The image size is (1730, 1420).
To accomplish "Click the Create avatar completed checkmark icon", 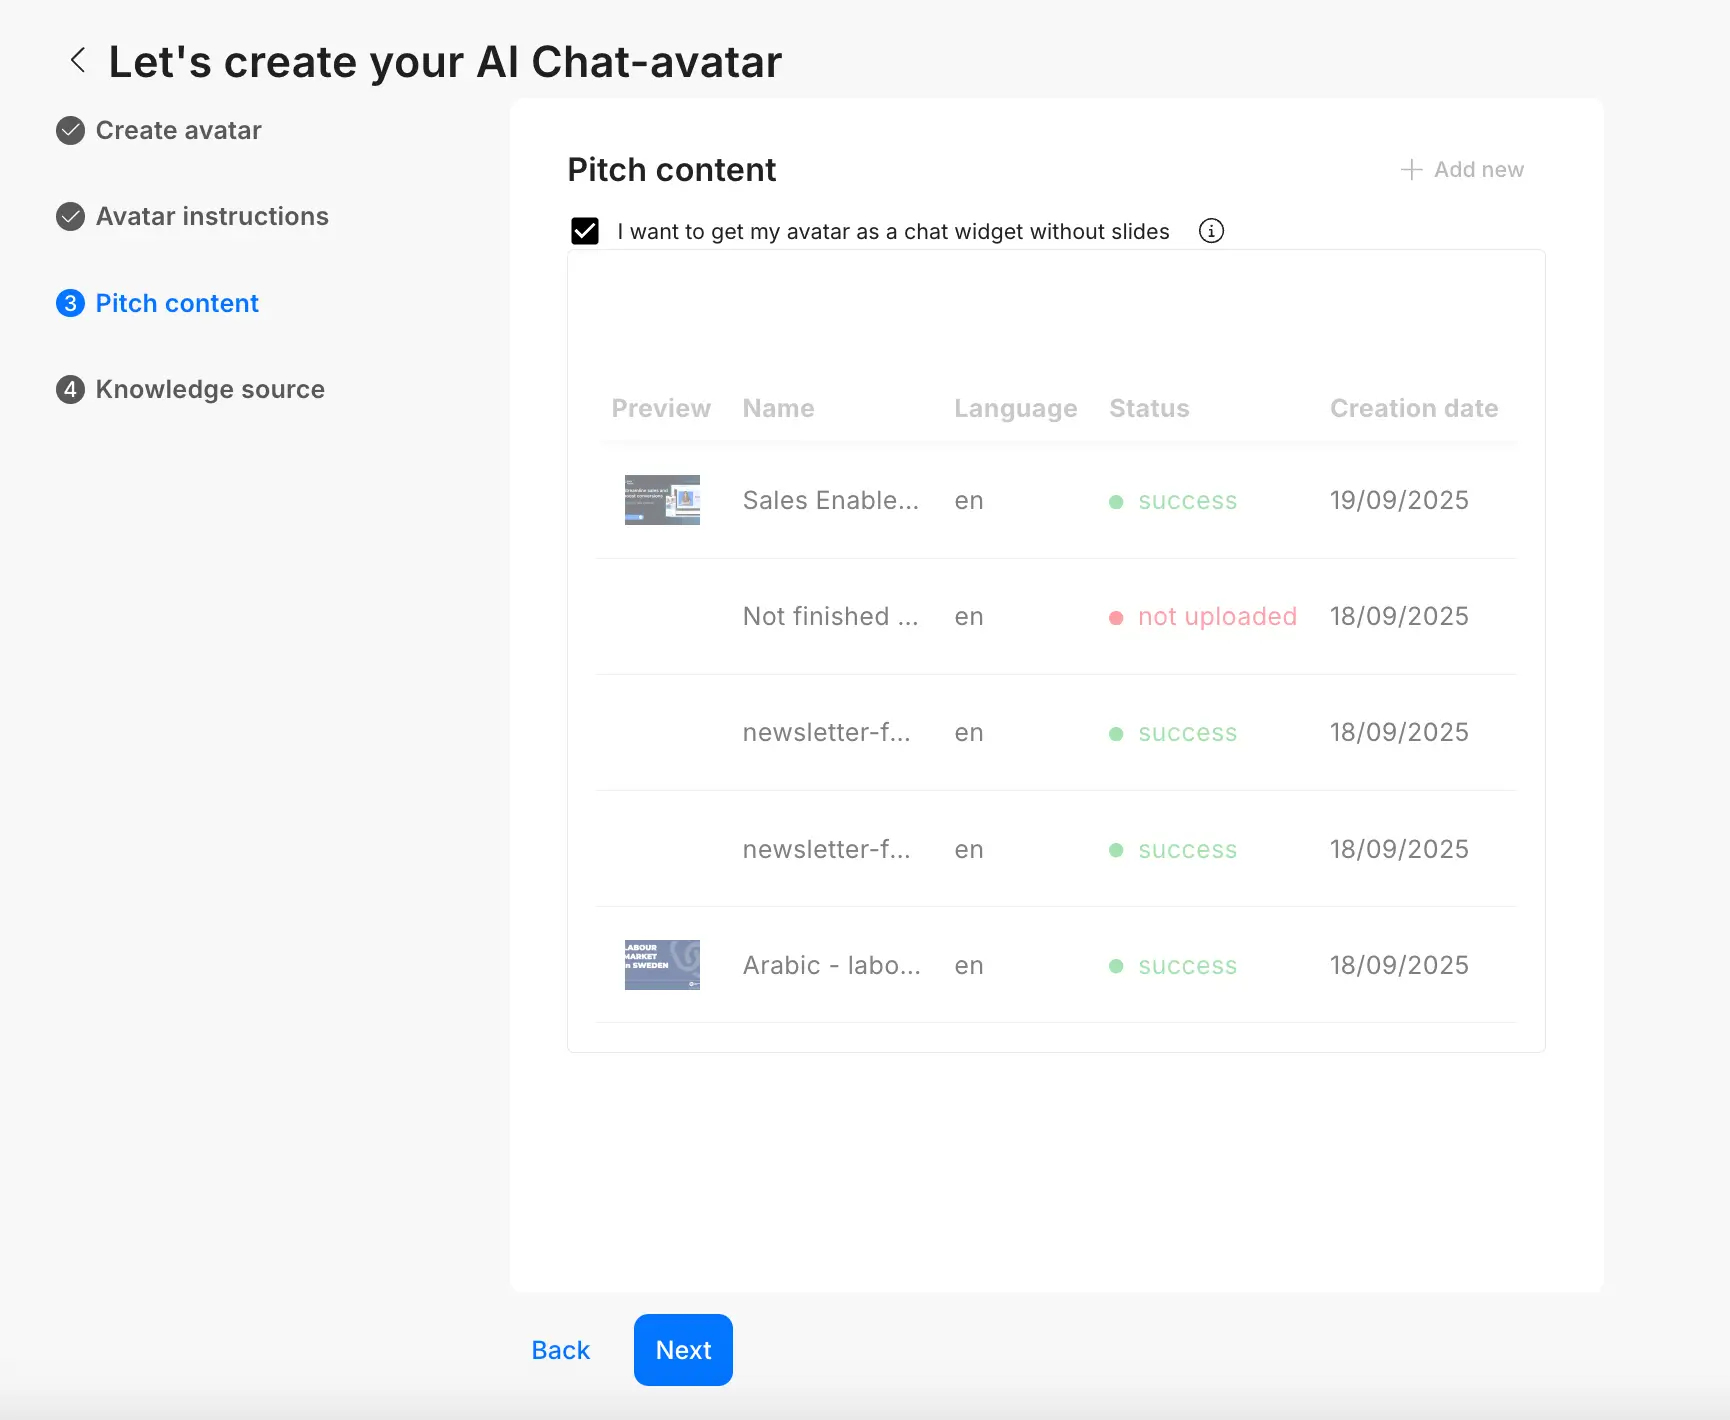I will pos(69,130).
